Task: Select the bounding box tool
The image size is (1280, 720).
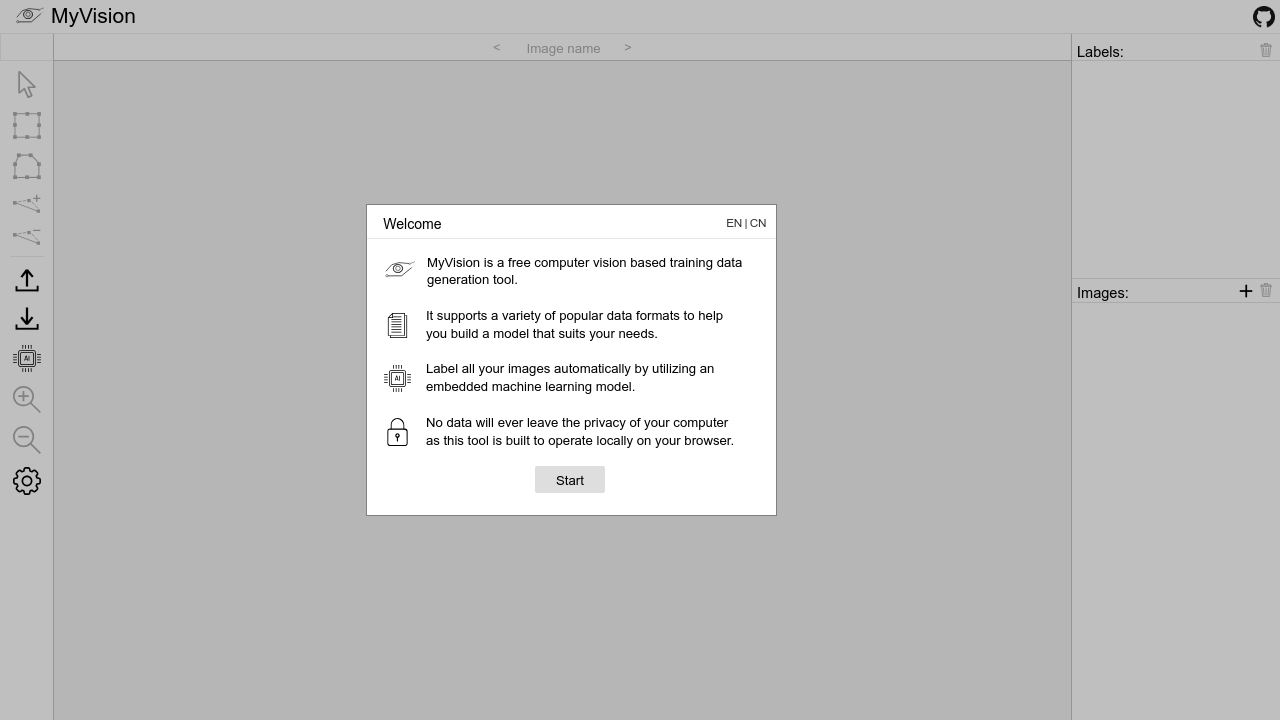Action: tap(26, 125)
